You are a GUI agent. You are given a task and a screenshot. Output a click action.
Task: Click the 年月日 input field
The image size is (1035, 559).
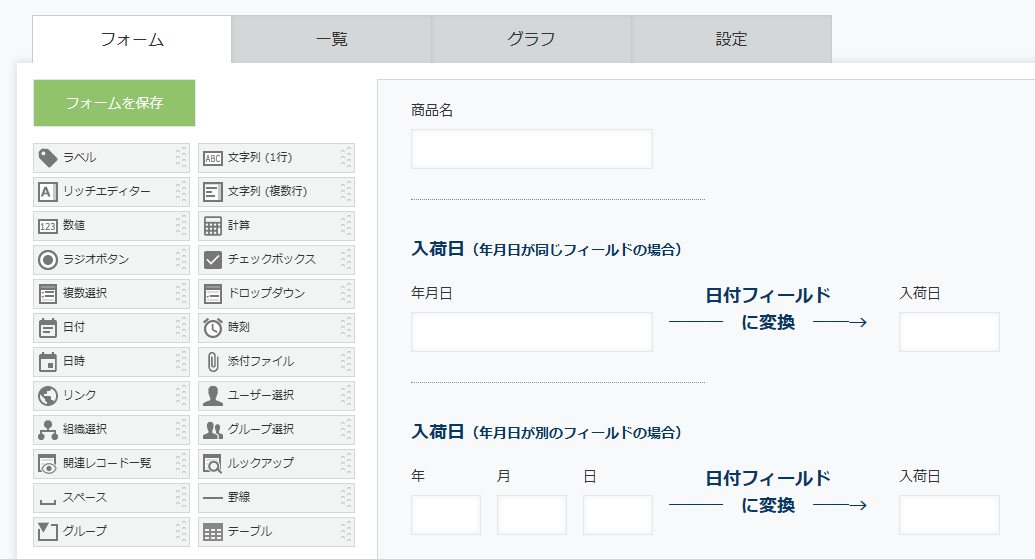click(532, 332)
